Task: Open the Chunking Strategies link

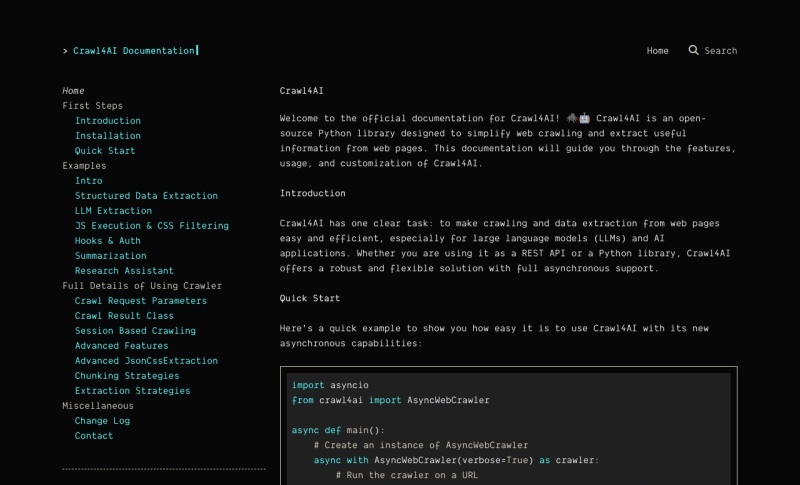Action: pos(127,376)
